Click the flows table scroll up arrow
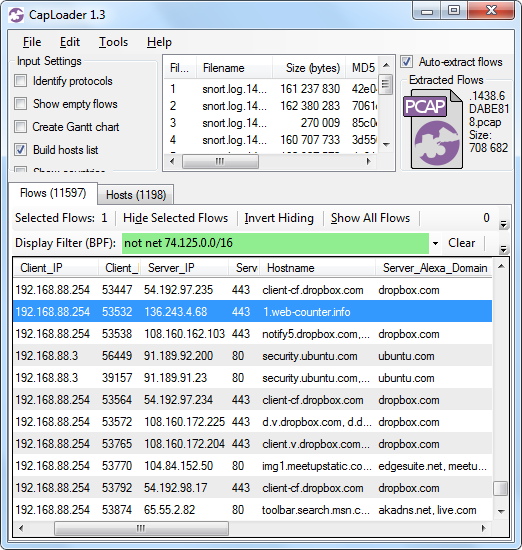Image resolution: width=522 pixels, height=550 pixels. tap(501, 267)
